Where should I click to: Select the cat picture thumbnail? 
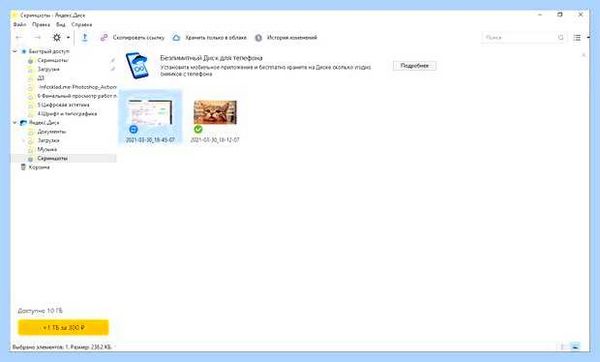(215, 112)
